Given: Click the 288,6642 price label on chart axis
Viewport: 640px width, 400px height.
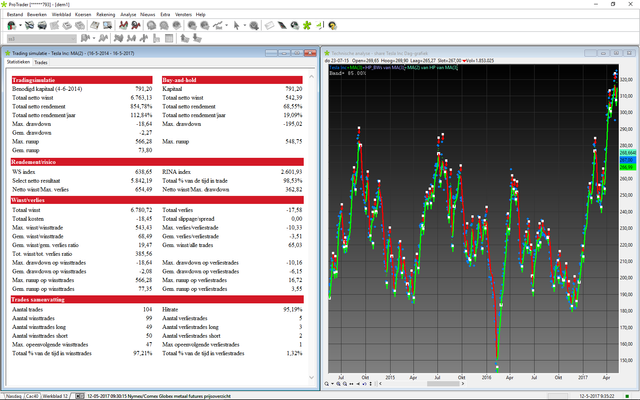Looking at the screenshot, I should [628, 153].
